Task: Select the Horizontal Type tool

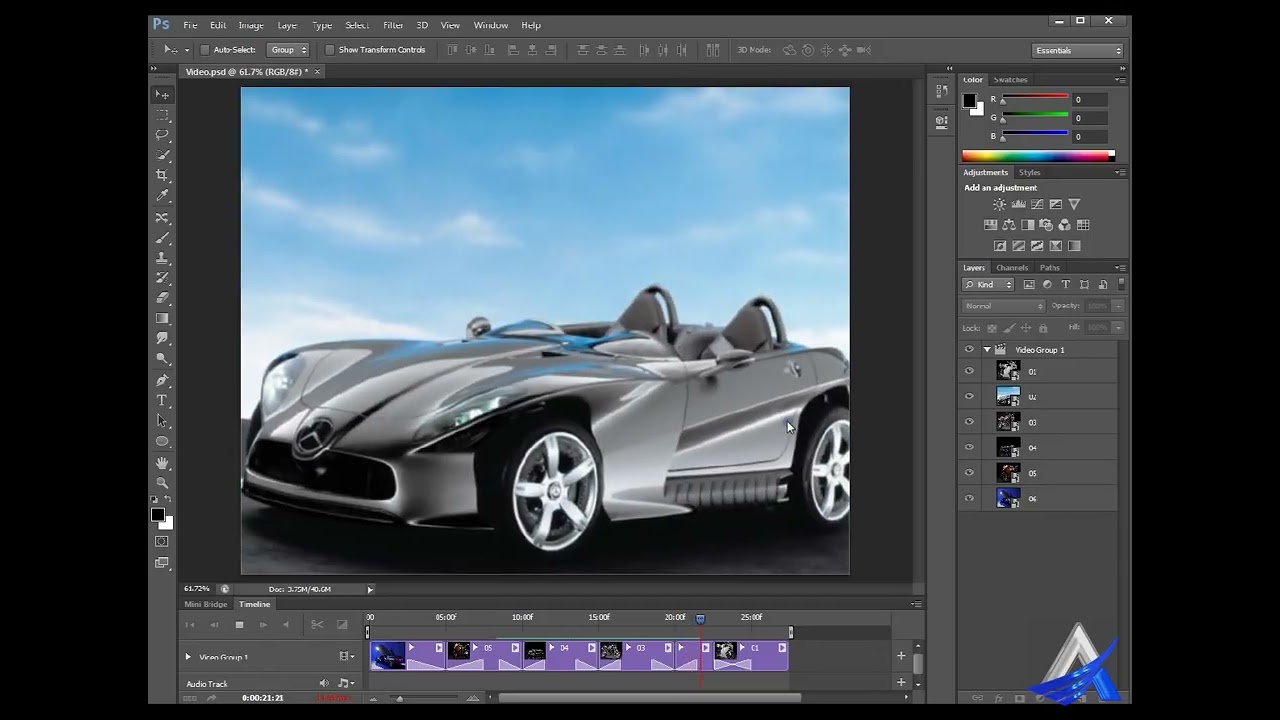Action: 162,400
